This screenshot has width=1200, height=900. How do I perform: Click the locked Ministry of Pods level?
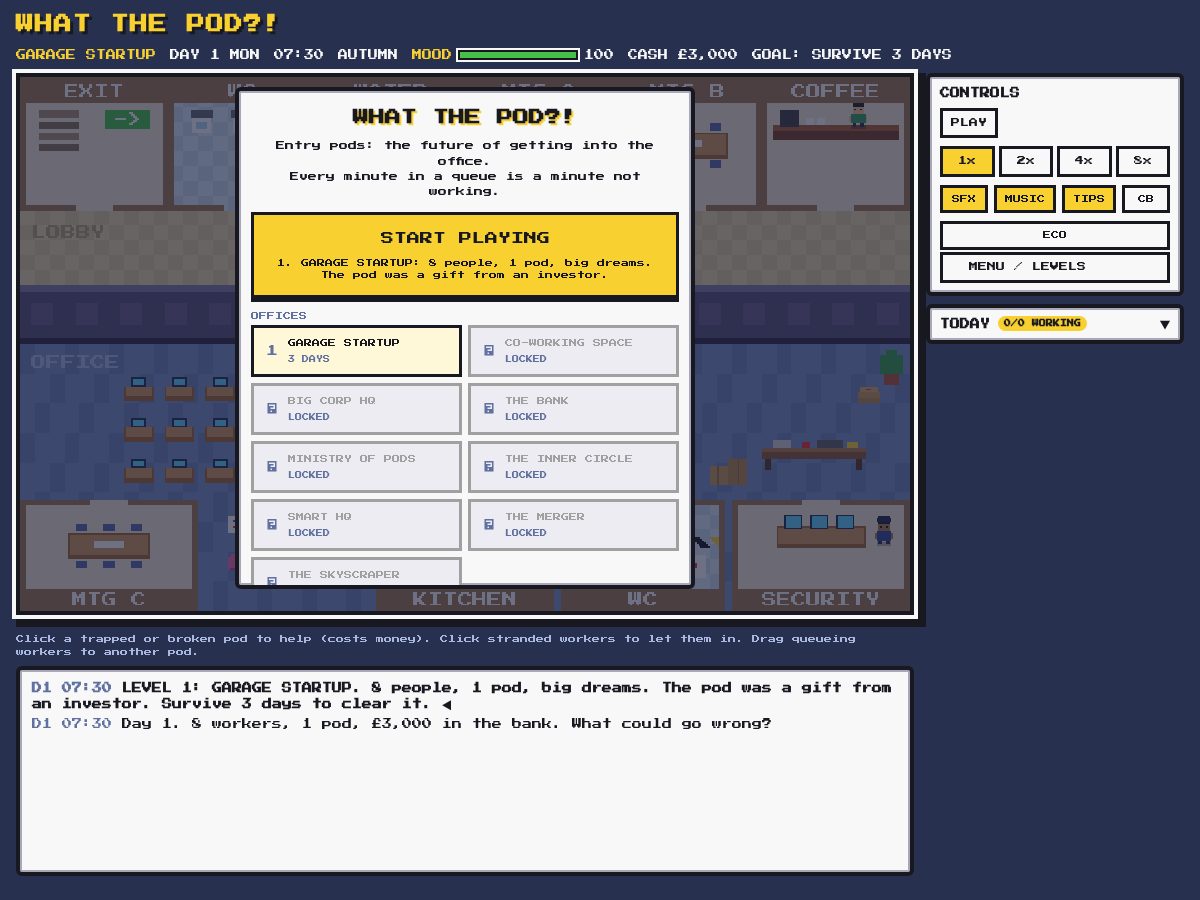click(x=356, y=467)
